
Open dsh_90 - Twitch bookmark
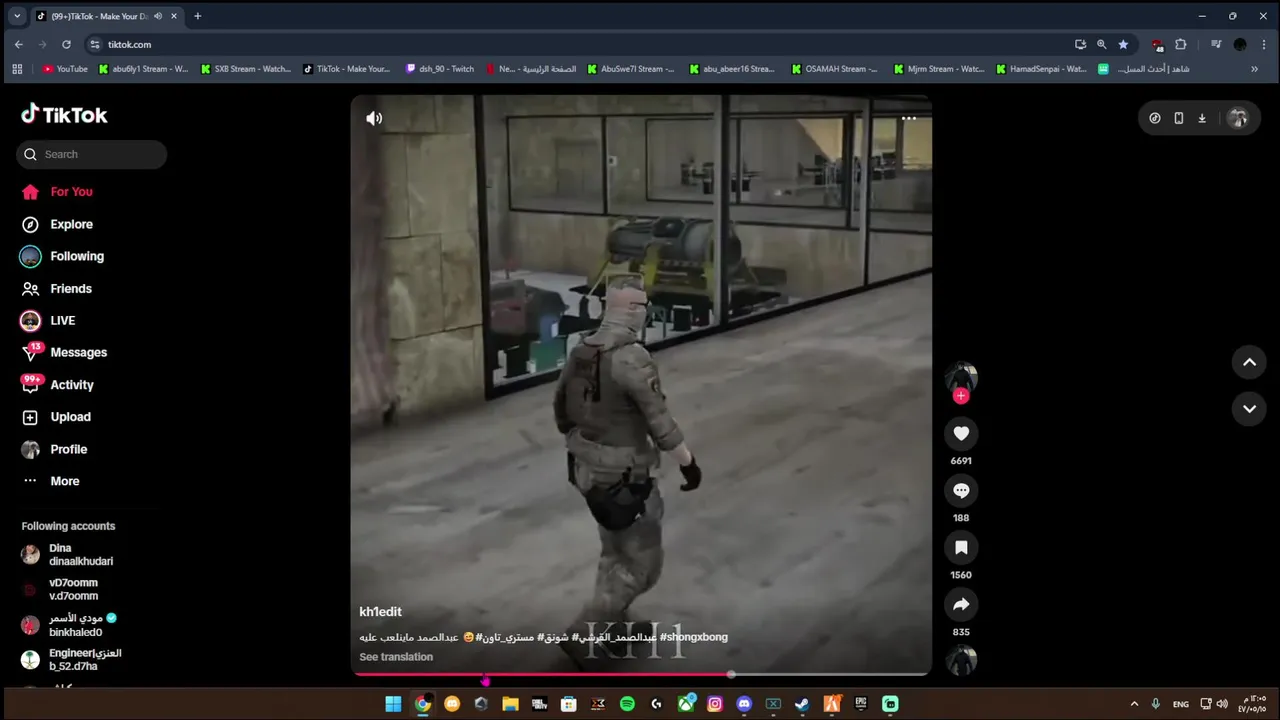439,69
